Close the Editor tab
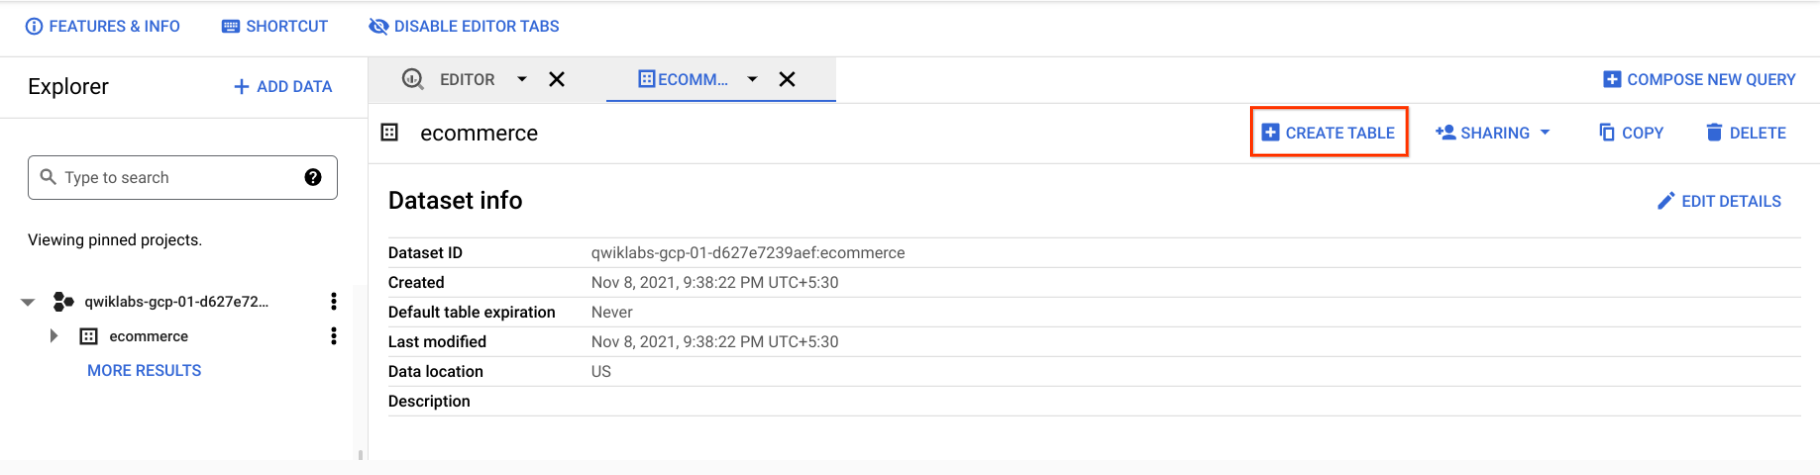This screenshot has width=1820, height=475. tap(557, 79)
